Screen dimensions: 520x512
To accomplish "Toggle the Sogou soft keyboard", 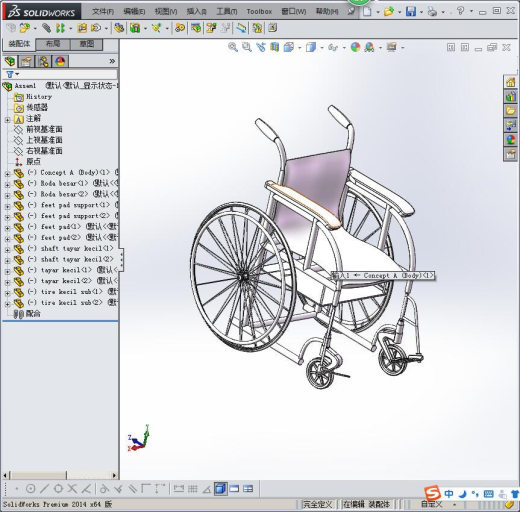I will coord(488,493).
